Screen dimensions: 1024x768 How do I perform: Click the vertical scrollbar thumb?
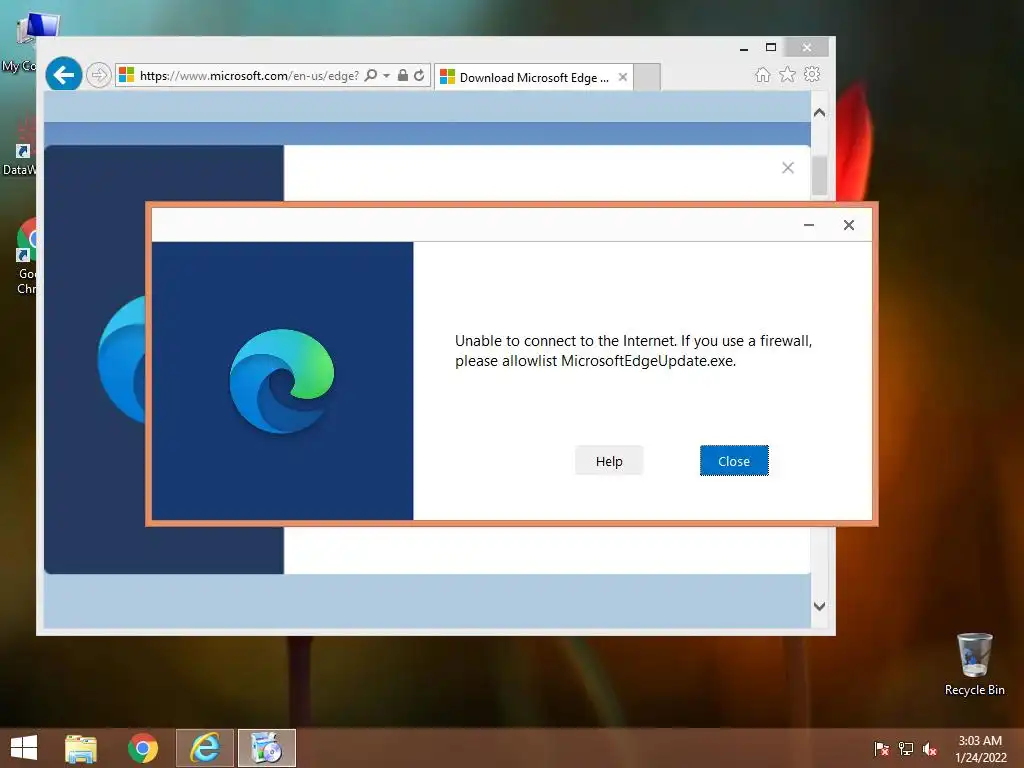click(820, 174)
